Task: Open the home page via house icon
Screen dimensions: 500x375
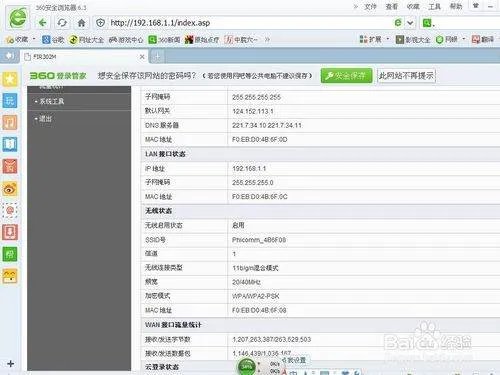Action: coord(81,23)
